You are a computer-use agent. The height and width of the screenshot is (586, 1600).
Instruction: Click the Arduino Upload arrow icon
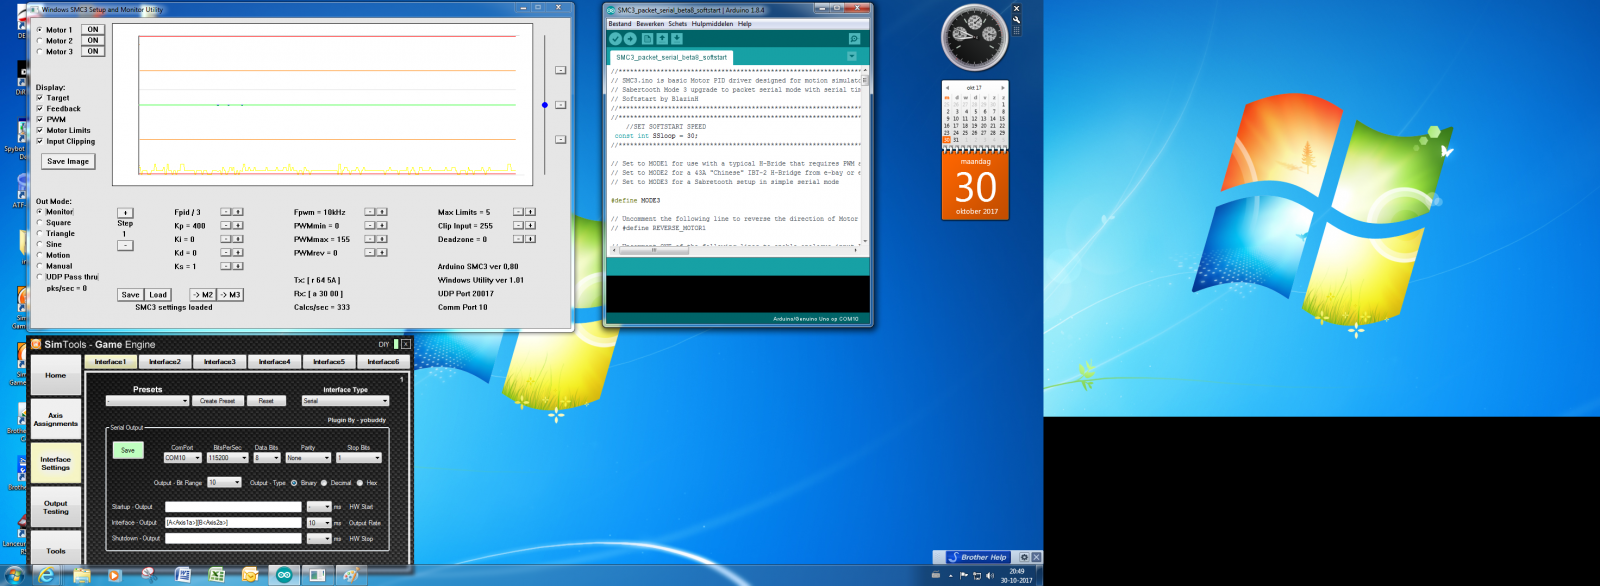(x=630, y=39)
